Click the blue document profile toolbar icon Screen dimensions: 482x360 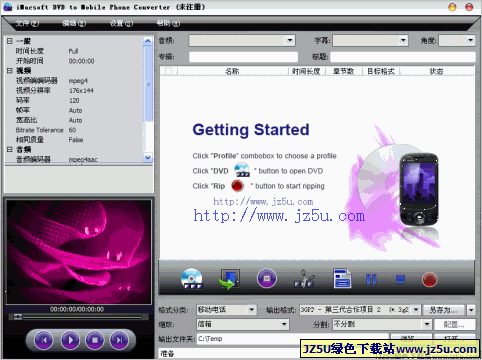tap(342, 278)
